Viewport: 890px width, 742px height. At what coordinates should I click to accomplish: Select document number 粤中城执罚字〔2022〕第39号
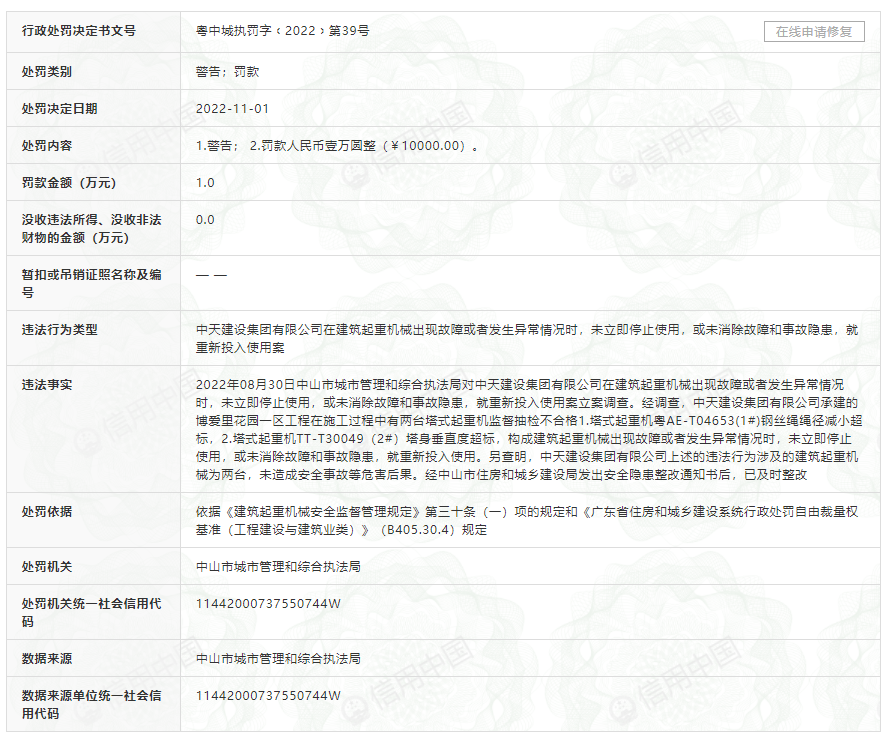click(282, 31)
